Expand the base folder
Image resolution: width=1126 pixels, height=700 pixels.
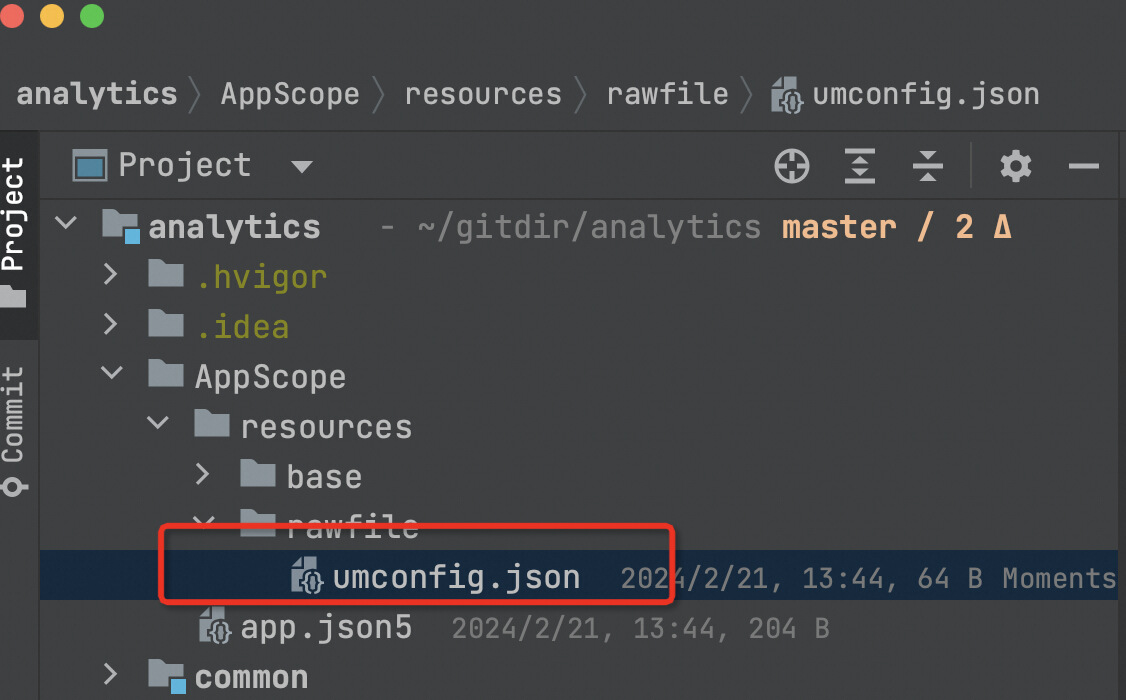pyautogui.click(x=203, y=474)
